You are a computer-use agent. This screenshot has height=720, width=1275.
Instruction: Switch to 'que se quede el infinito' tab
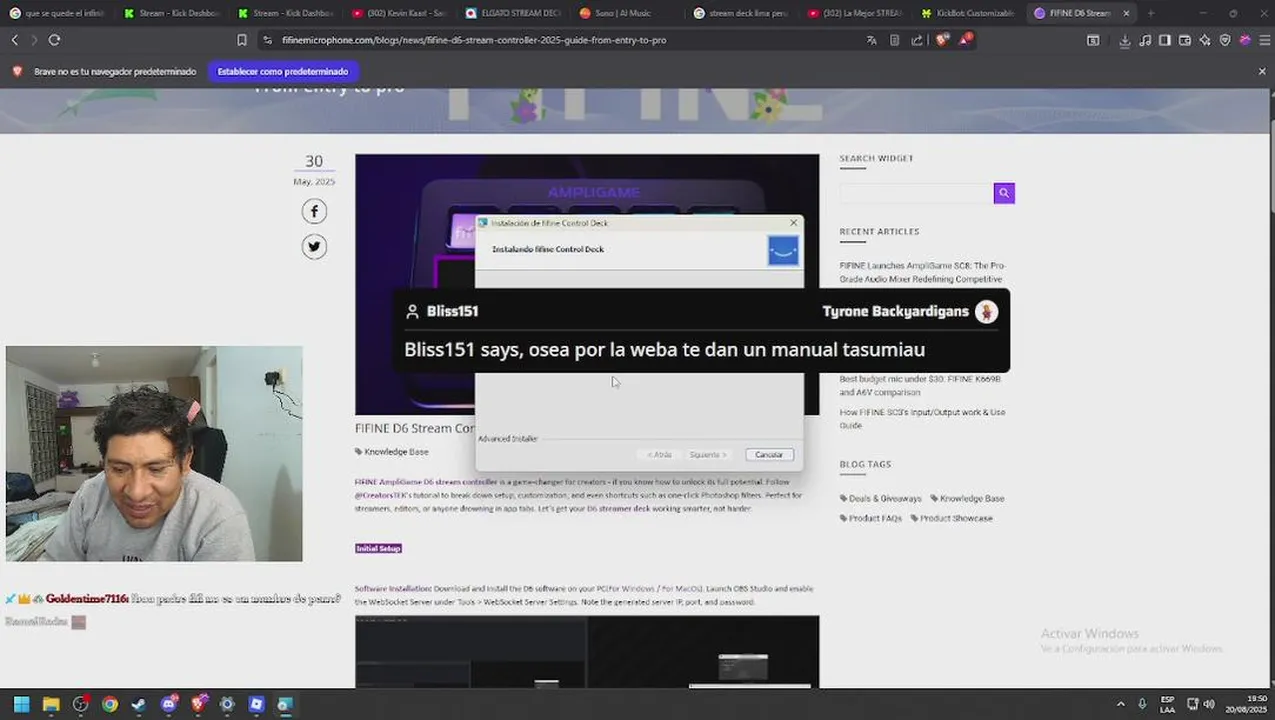[56, 13]
